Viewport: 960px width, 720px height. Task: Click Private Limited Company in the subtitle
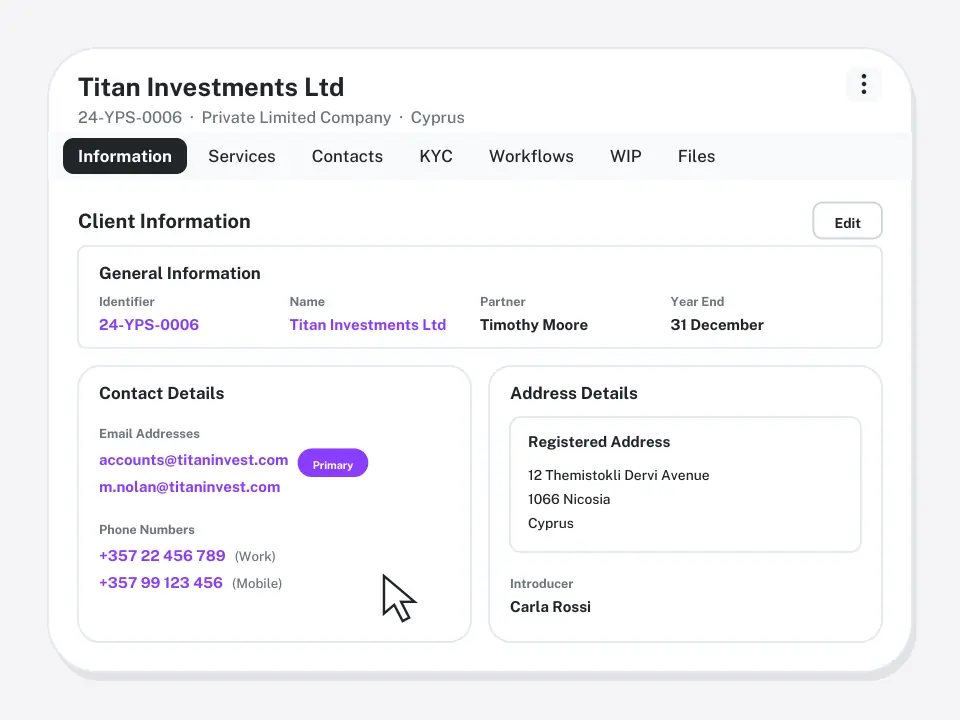[x=296, y=118]
